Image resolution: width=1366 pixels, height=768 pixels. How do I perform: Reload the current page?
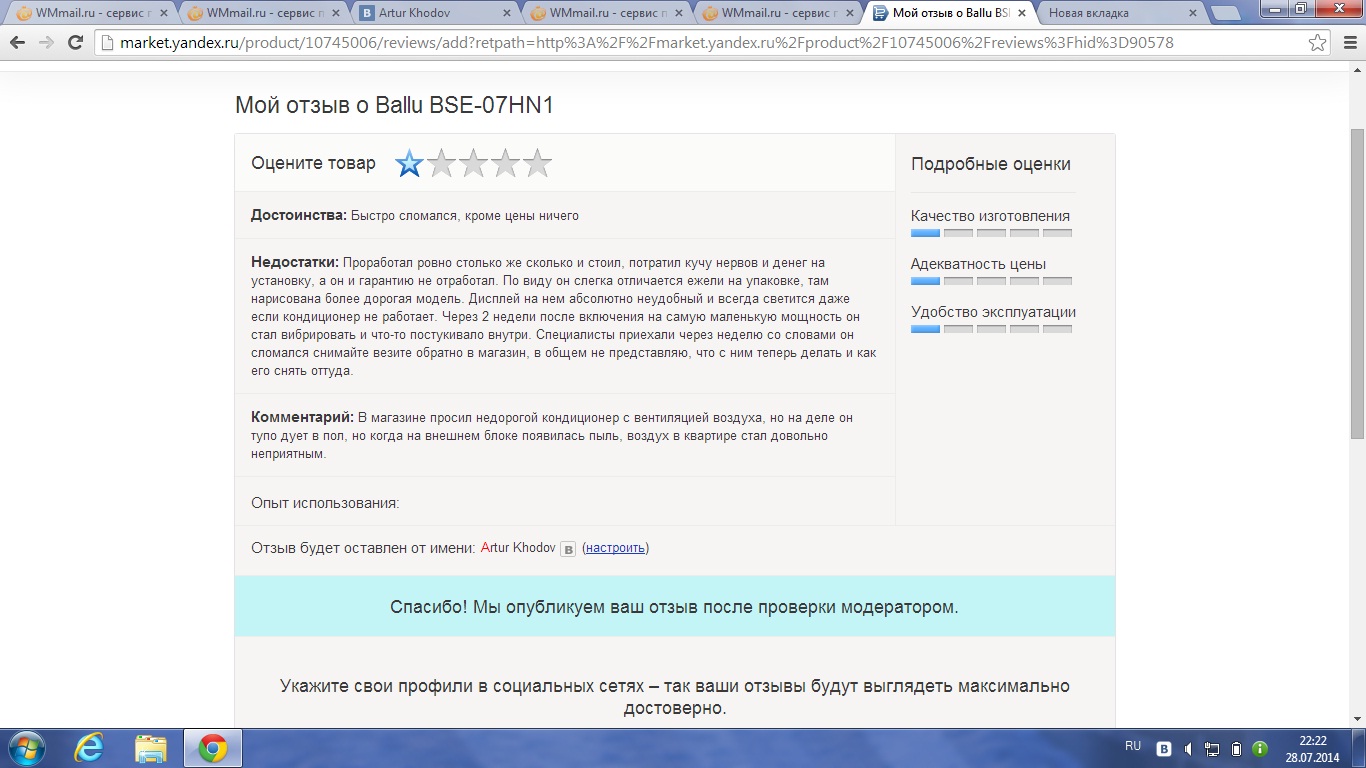[75, 43]
